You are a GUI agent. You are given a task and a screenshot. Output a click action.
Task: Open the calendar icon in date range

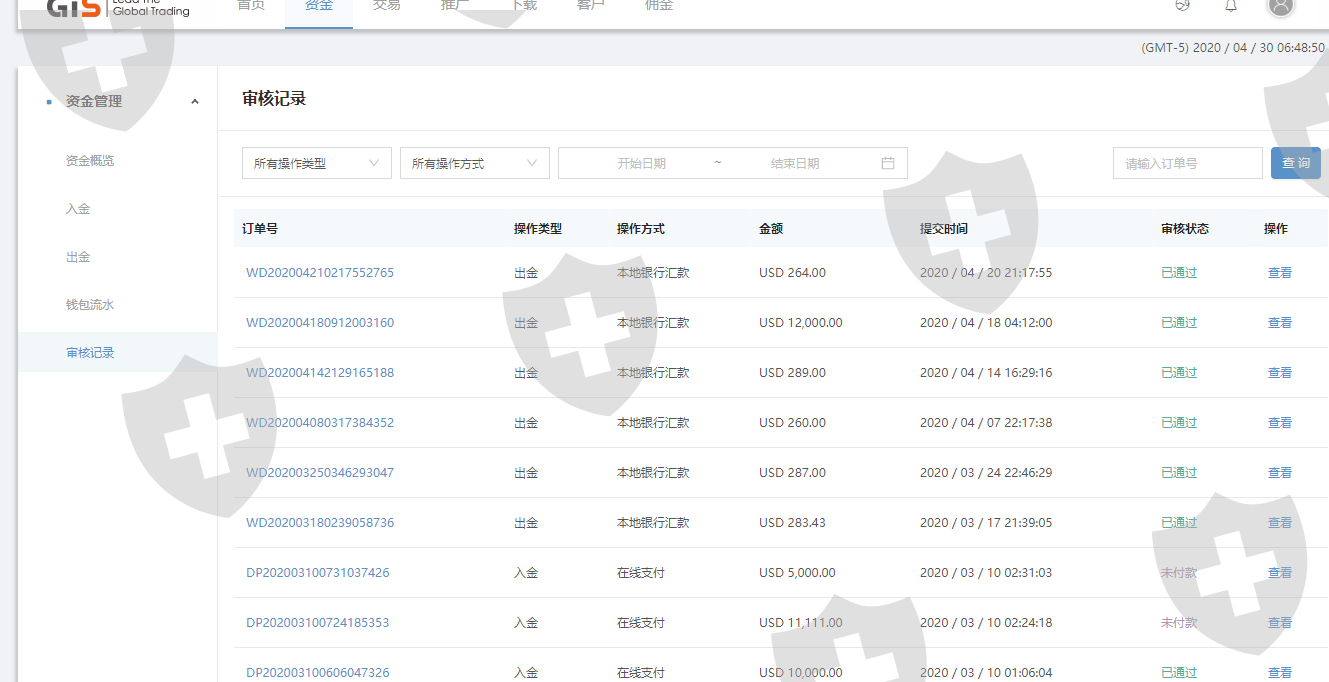[888, 163]
